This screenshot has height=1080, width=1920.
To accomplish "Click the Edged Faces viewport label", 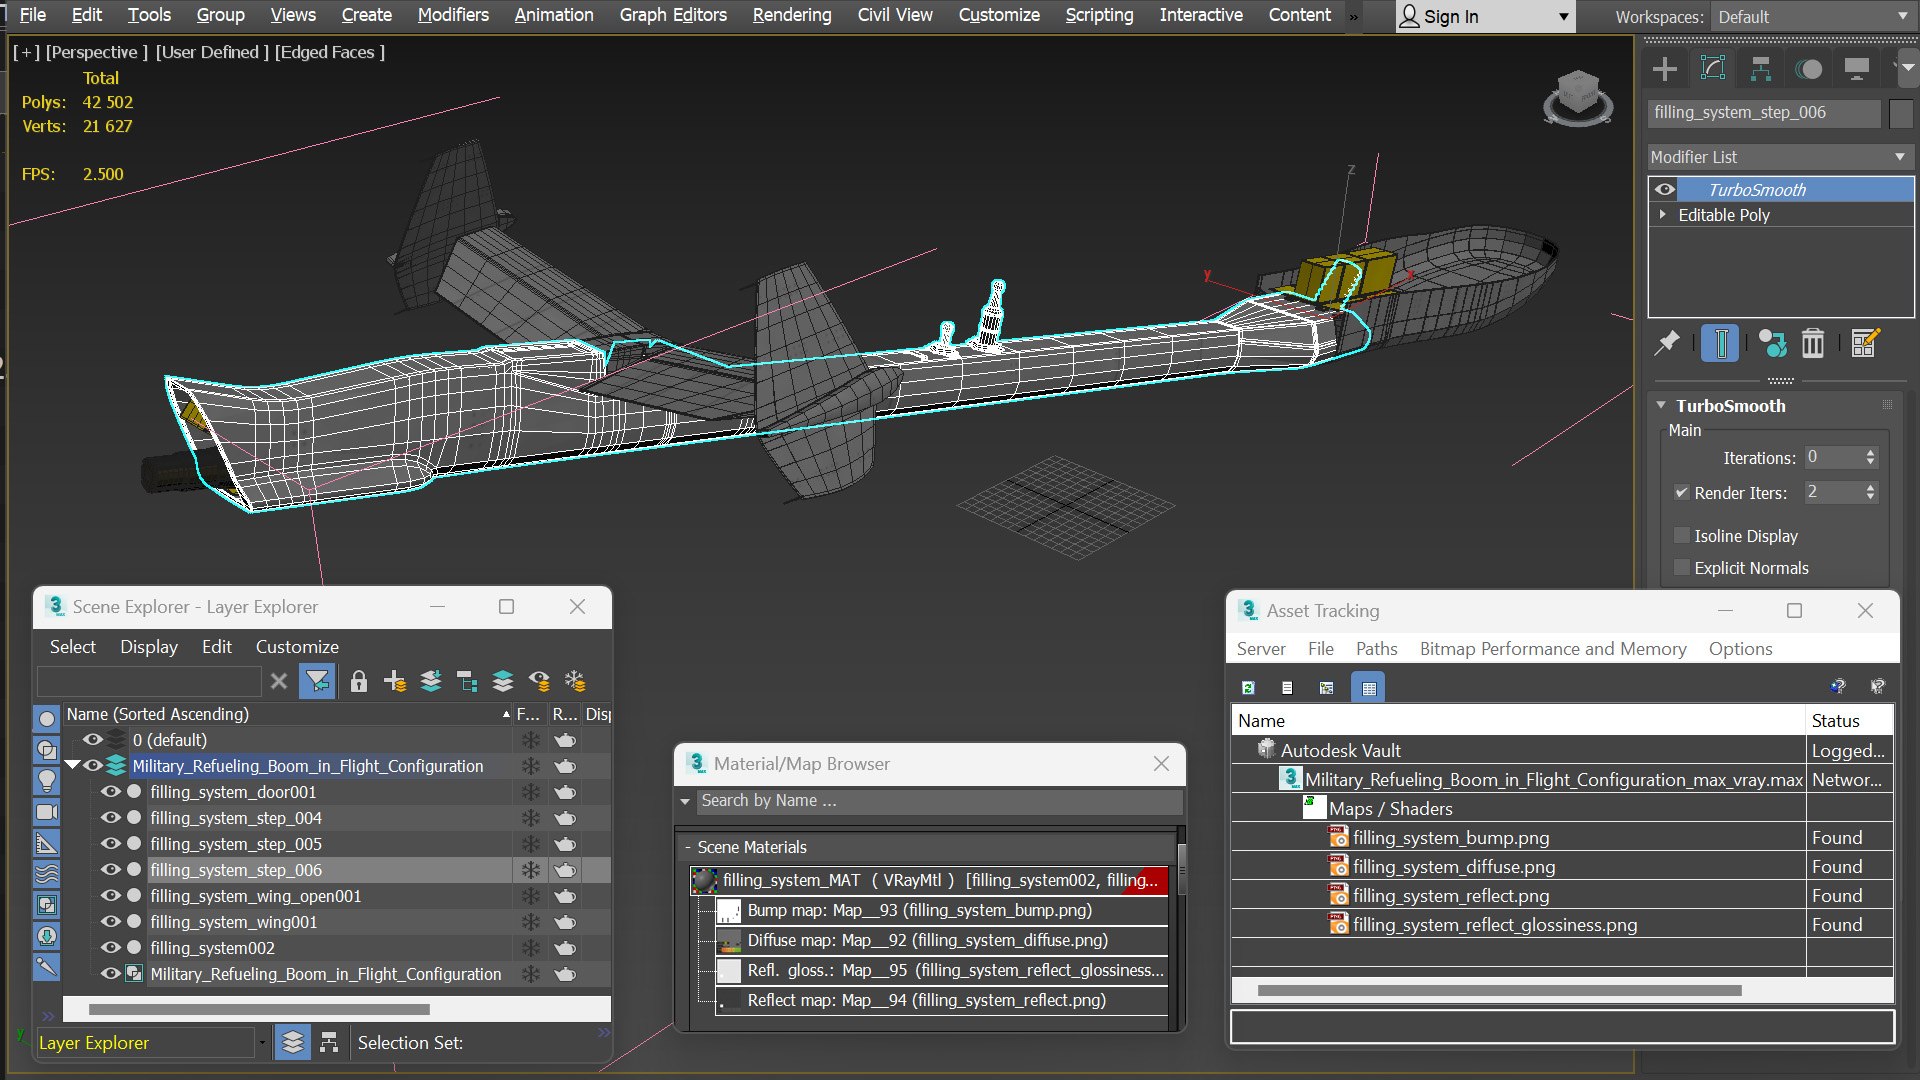I will point(330,52).
